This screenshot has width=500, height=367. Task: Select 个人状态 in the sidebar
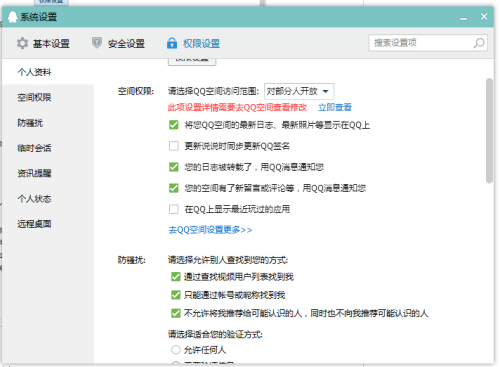pyautogui.click(x=48, y=199)
